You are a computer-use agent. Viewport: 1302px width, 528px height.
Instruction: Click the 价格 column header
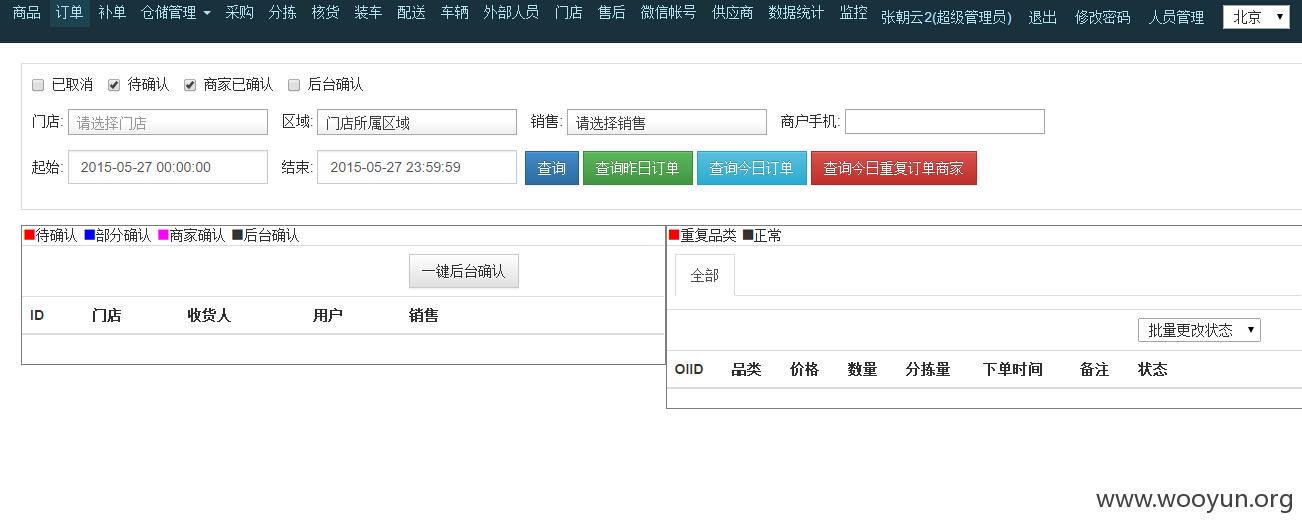click(804, 369)
